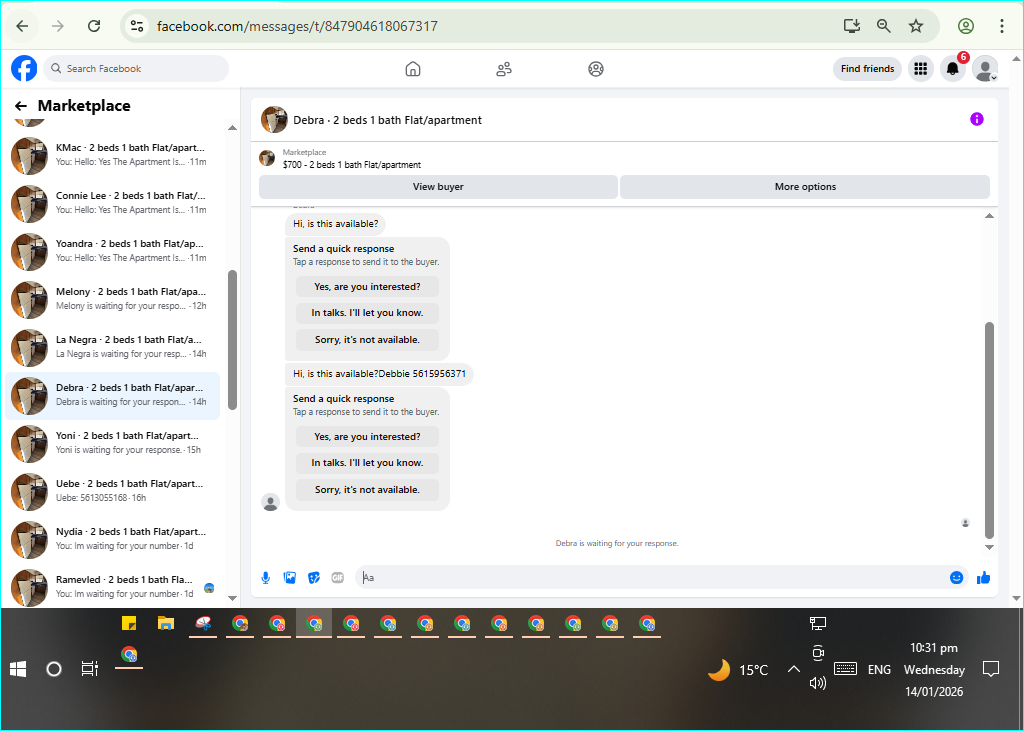Open the Yoandra conversation
The height and width of the screenshot is (731, 1024).
[x=112, y=251]
